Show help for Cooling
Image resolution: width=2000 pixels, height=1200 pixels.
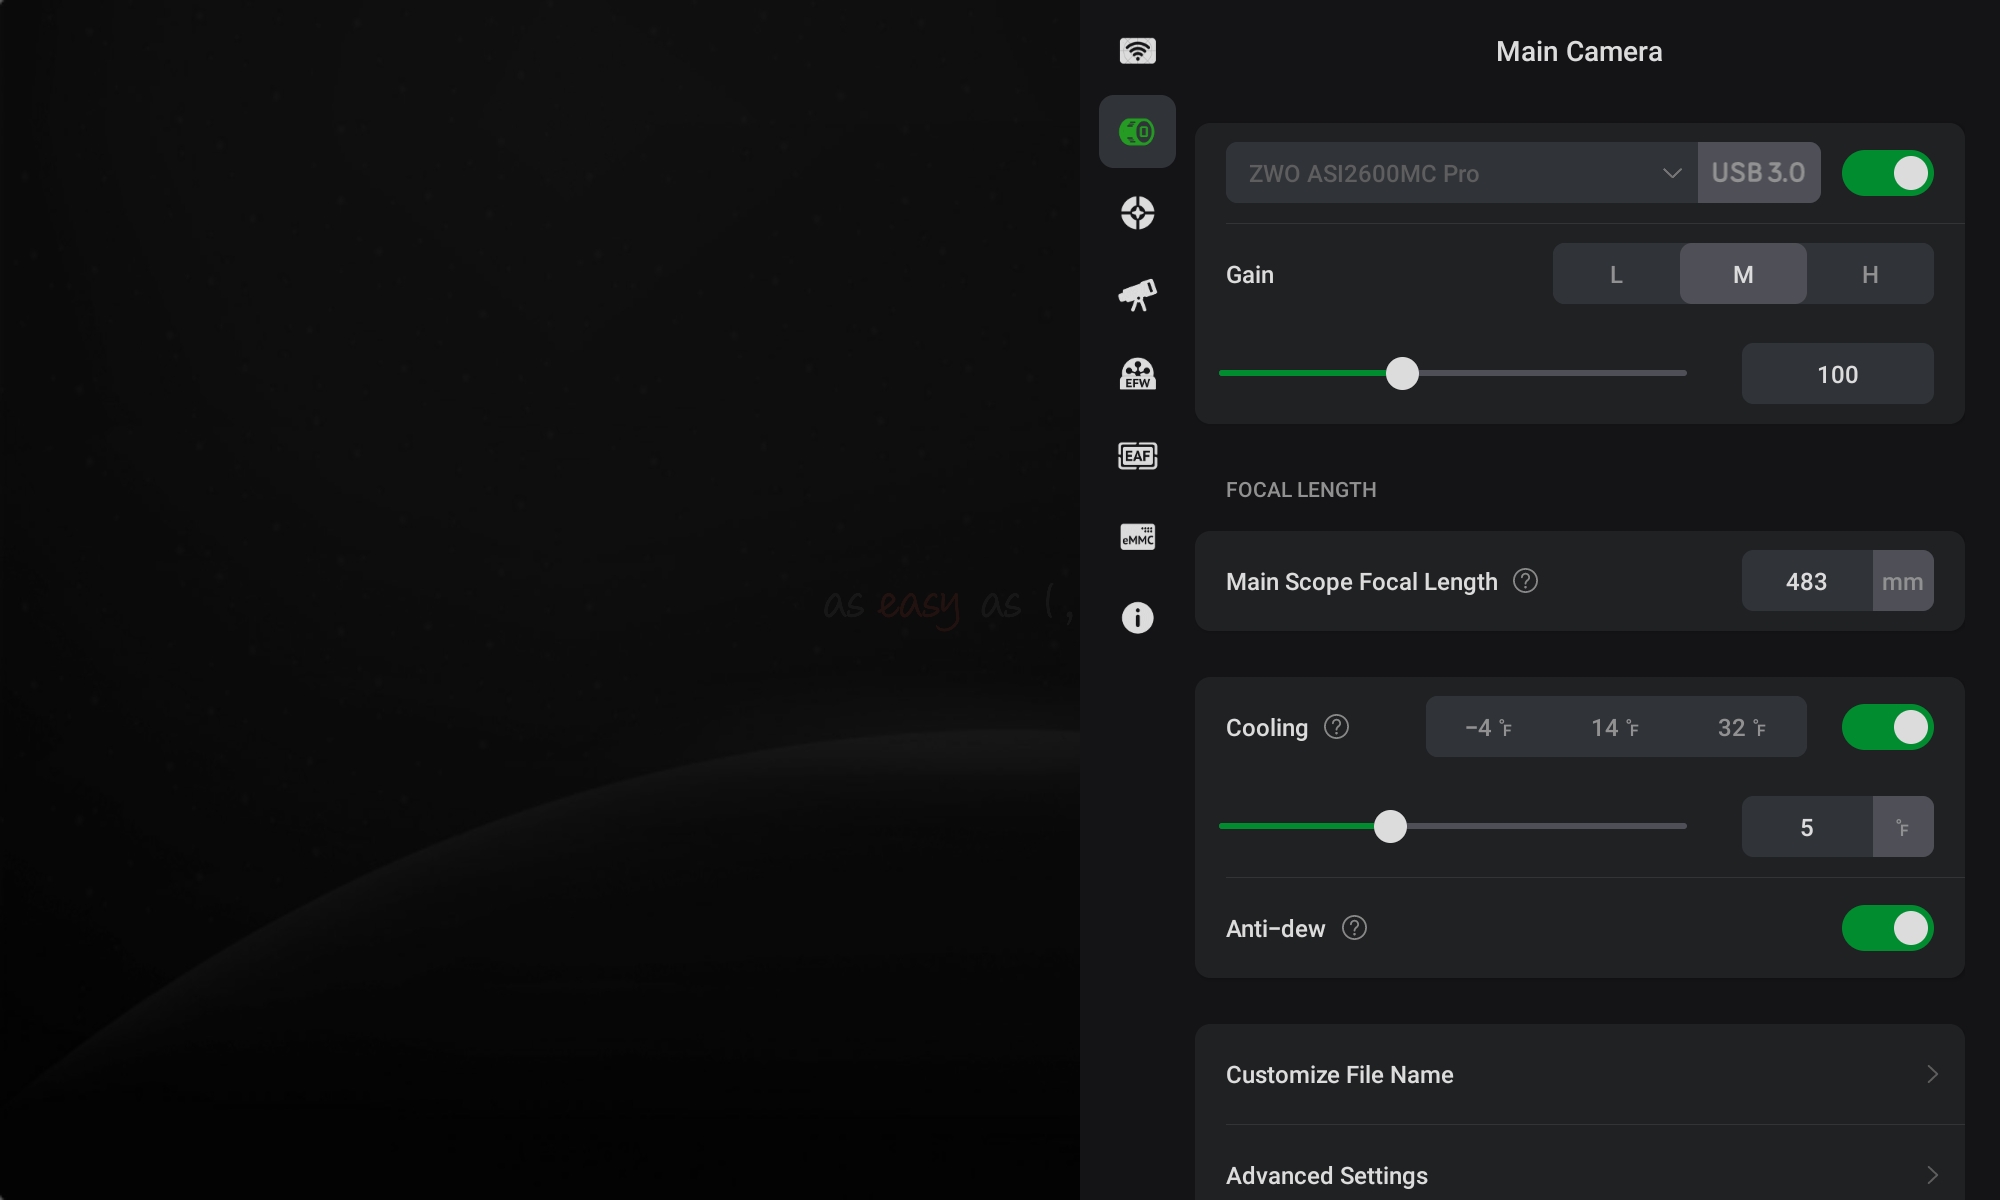(x=1336, y=727)
